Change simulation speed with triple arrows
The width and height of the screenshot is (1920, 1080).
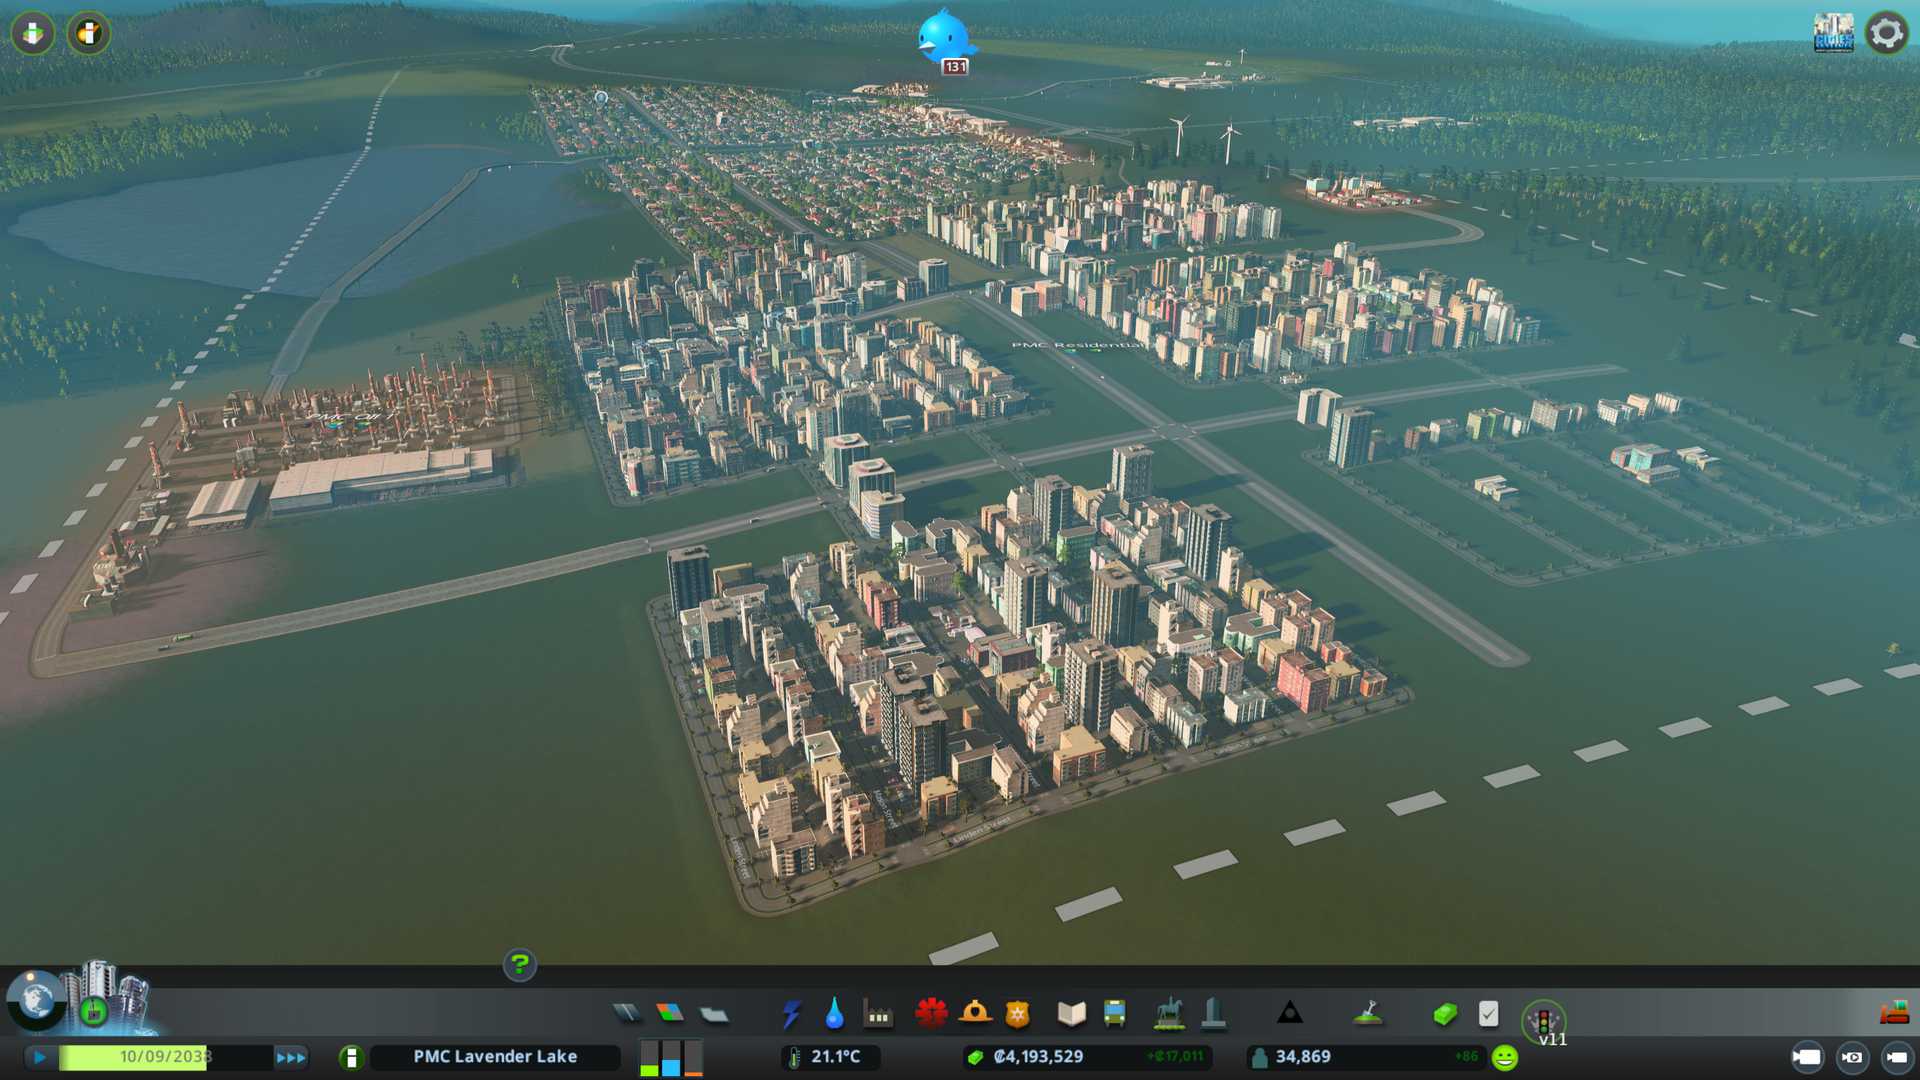[291, 1057]
